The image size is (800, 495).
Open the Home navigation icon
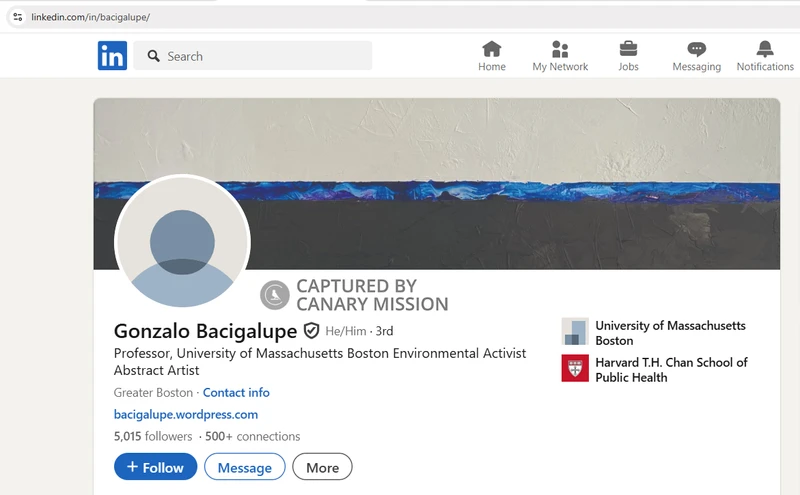pyautogui.click(x=492, y=50)
